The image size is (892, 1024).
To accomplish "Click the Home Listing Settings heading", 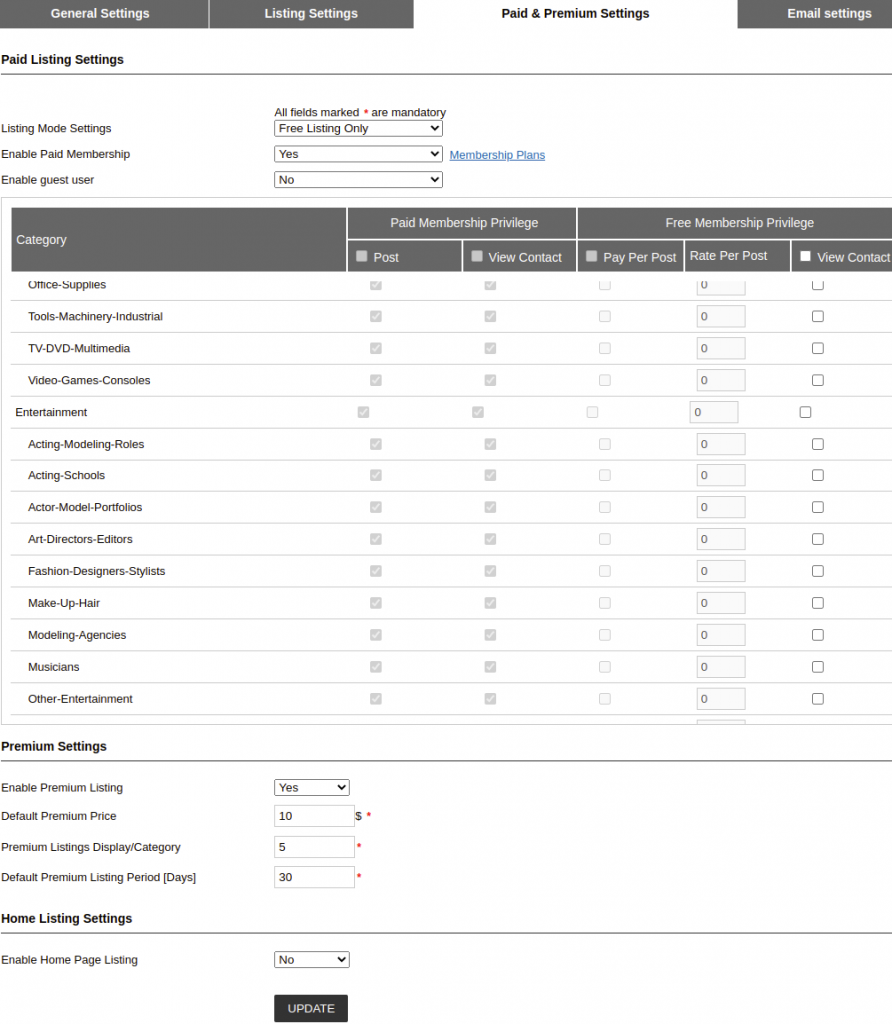I will (x=67, y=919).
